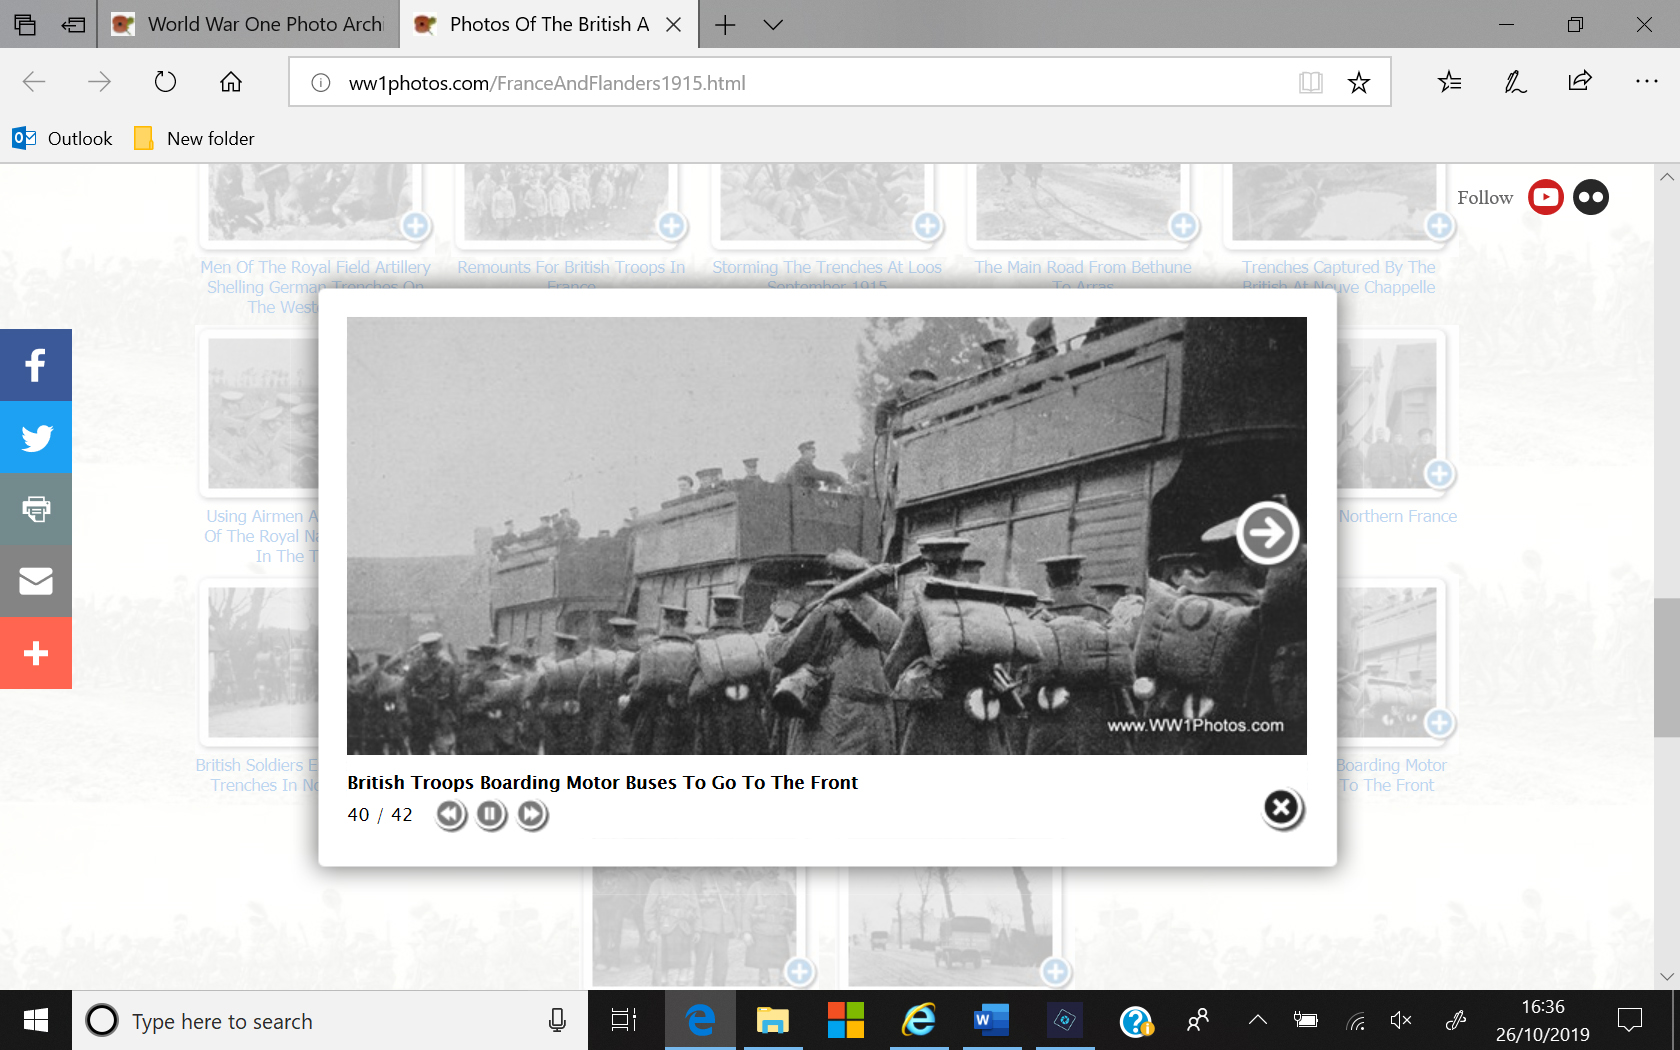Open the bottom right road thumbnail
This screenshot has width=1680, height=1050.
tap(950, 927)
